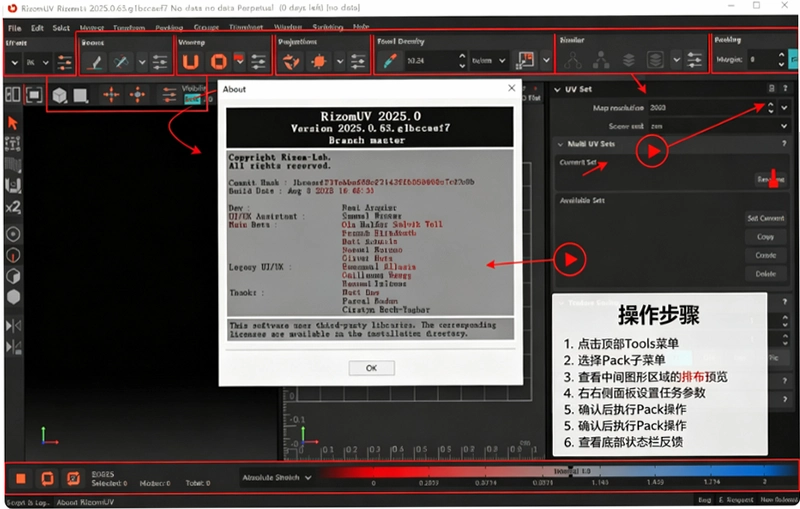The width and height of the screenshot is (800, 509).
Task: Click the solid white hexagon icon
Action: coord(13,297)
